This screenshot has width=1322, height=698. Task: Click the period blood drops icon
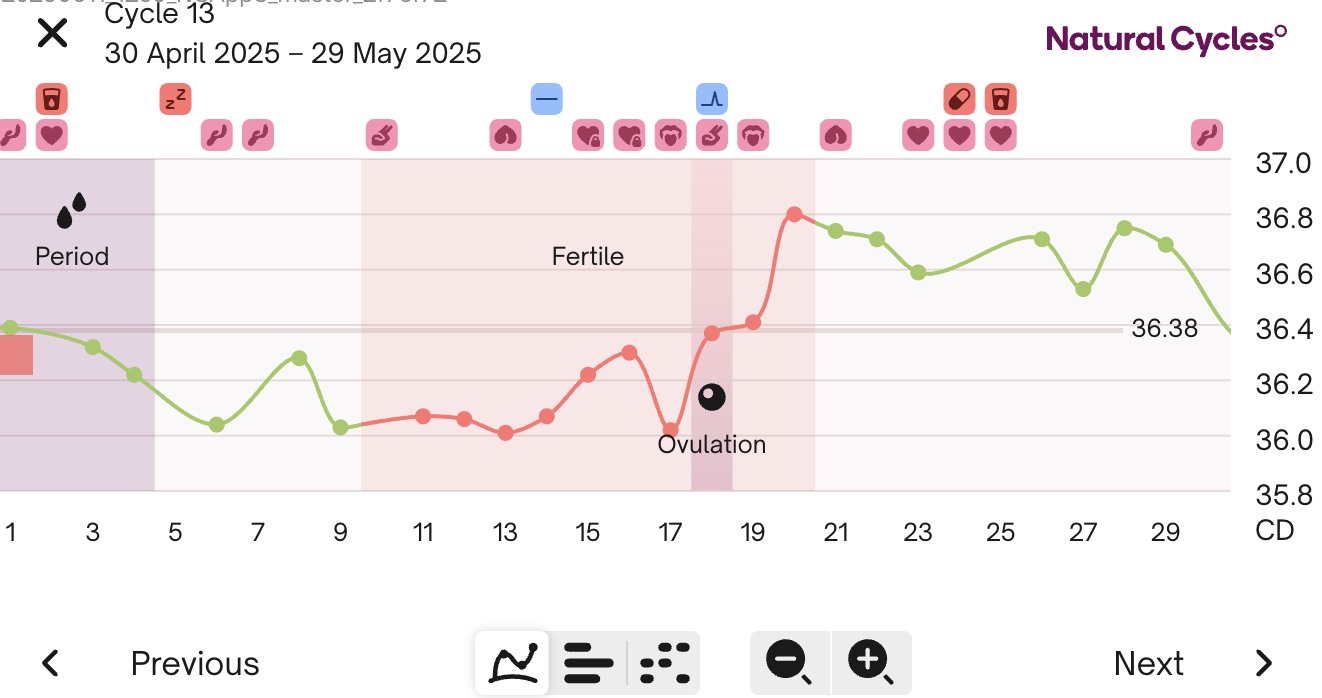pyautogui.click(x=71, y=210)
